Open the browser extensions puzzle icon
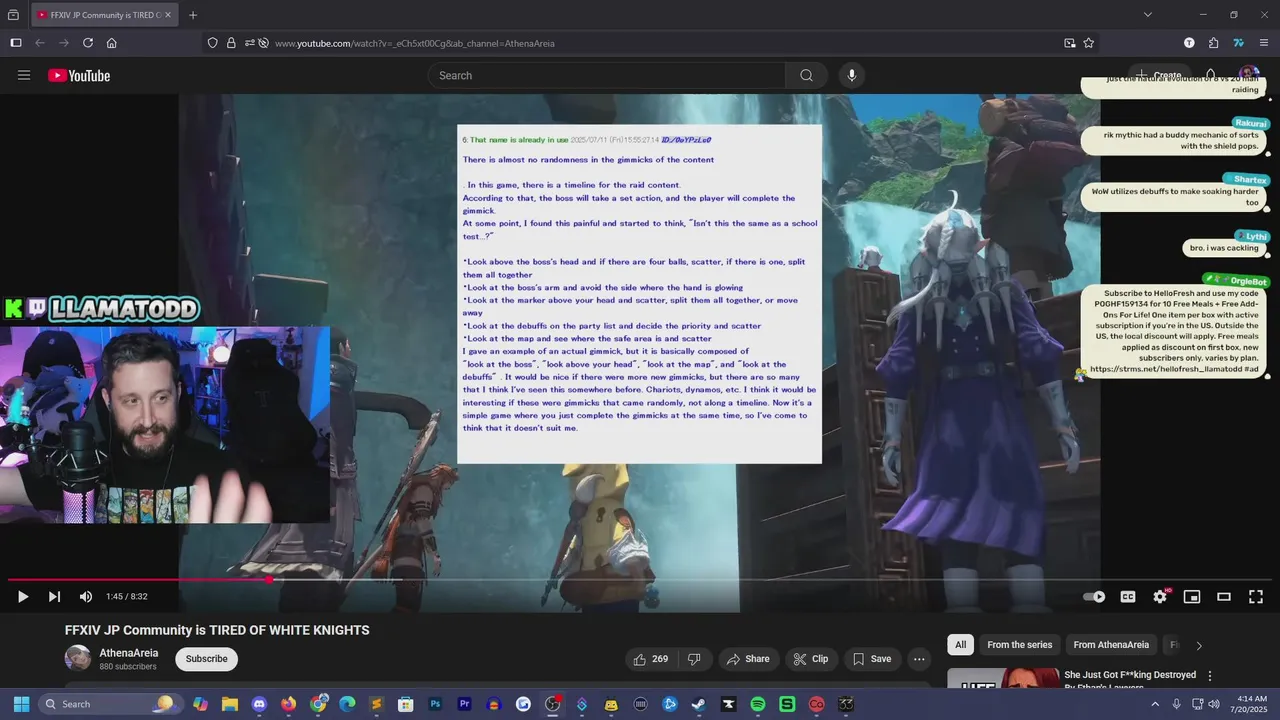Screen dimensions: 1280x720 pos(1214,43)
